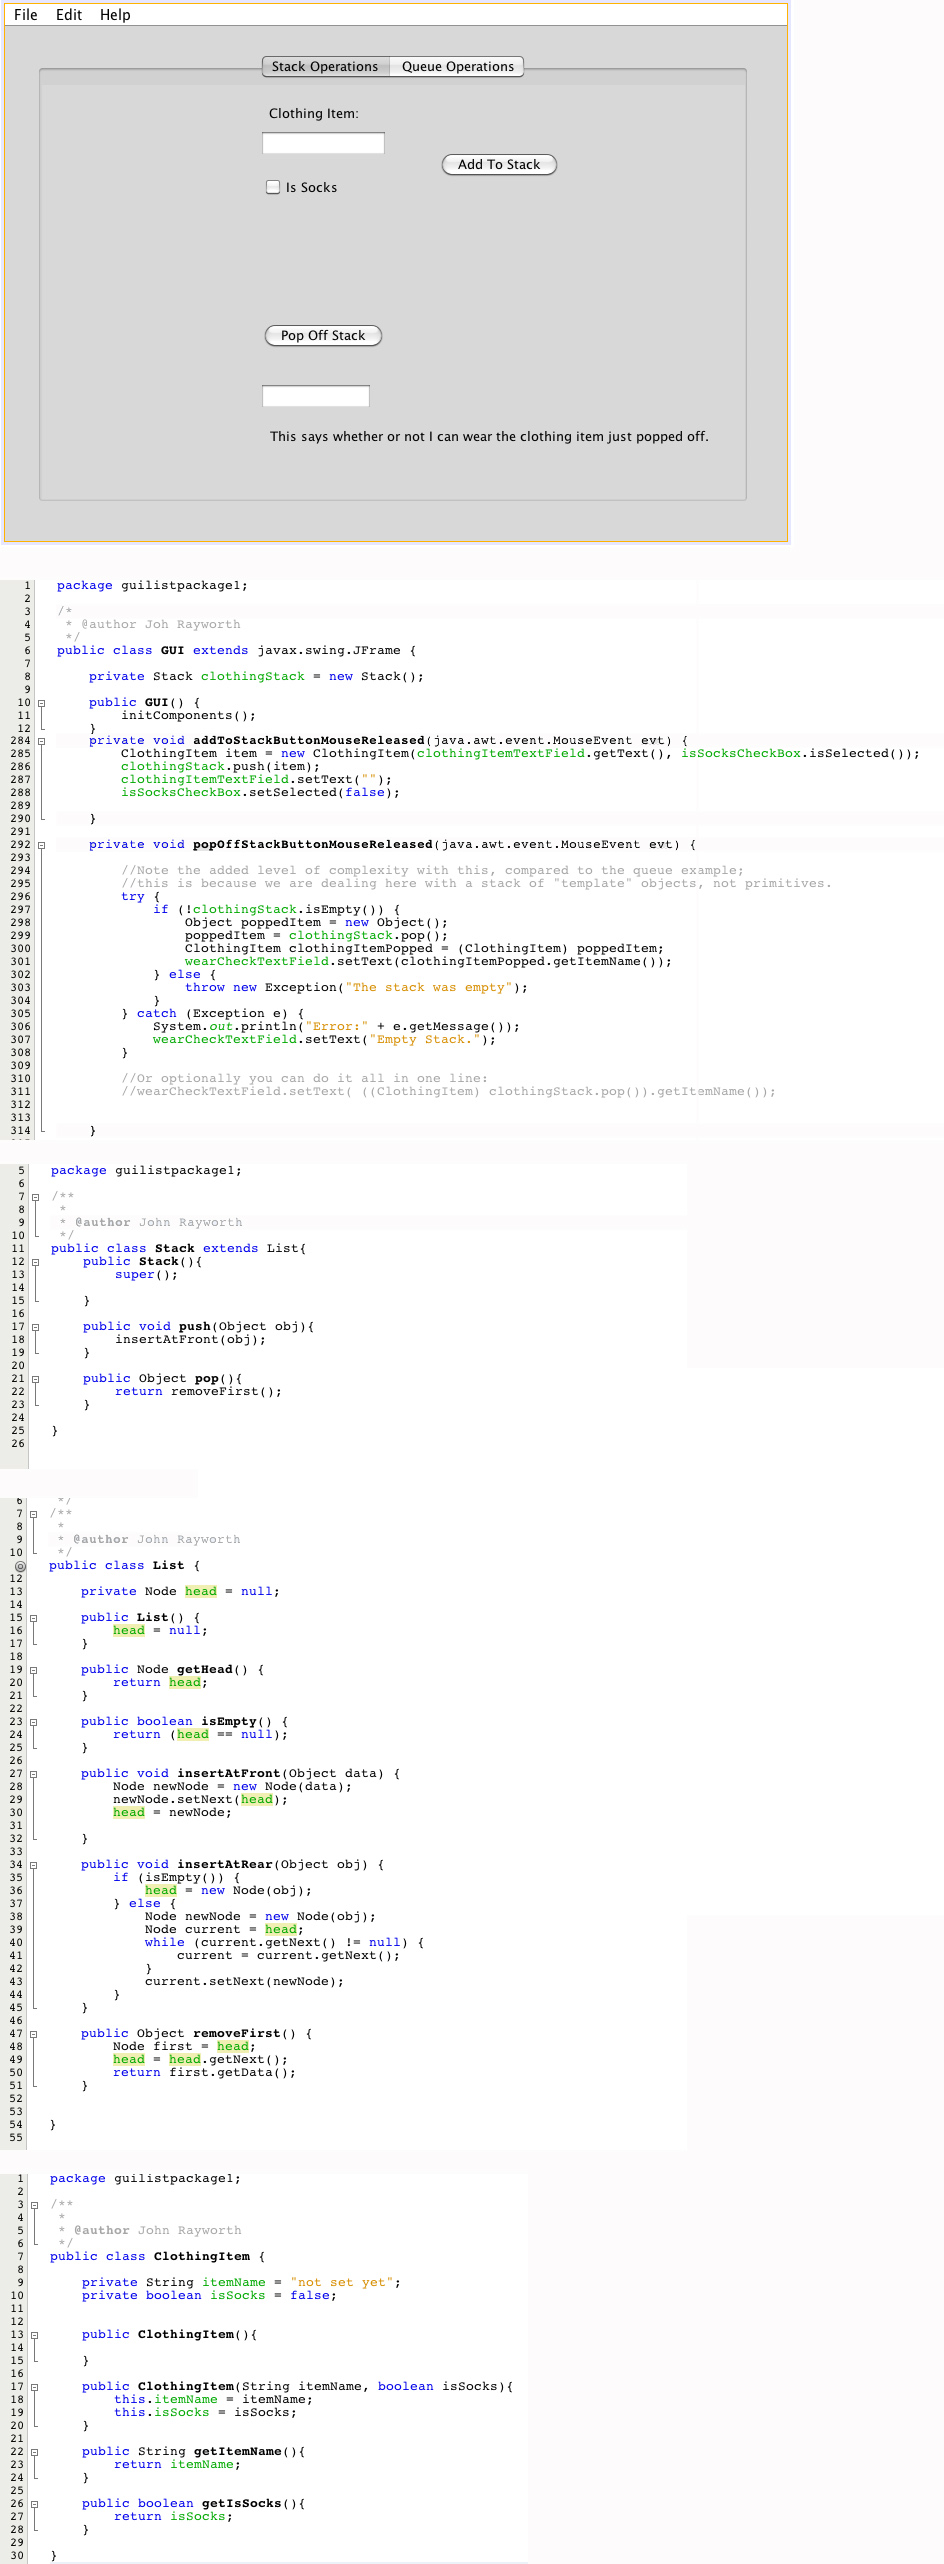Fold the pop method in Stack class
944x2564 pixels.
pyautogui.click(x=35, y=1379)
